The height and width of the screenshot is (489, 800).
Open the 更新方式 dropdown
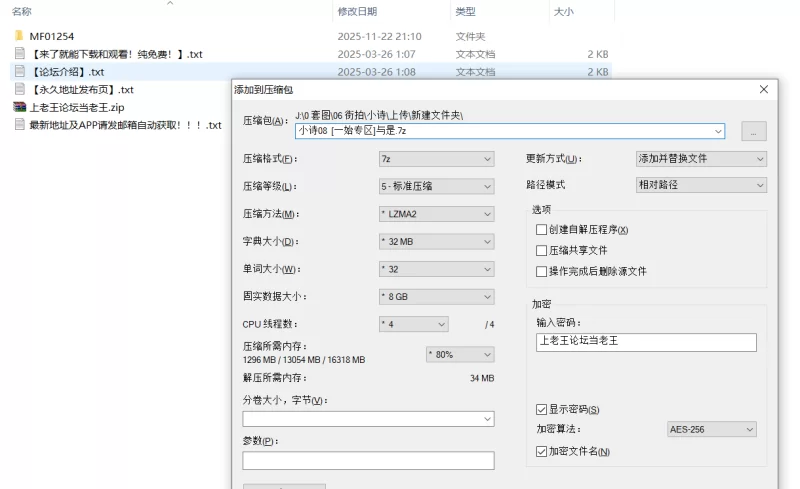701,159
